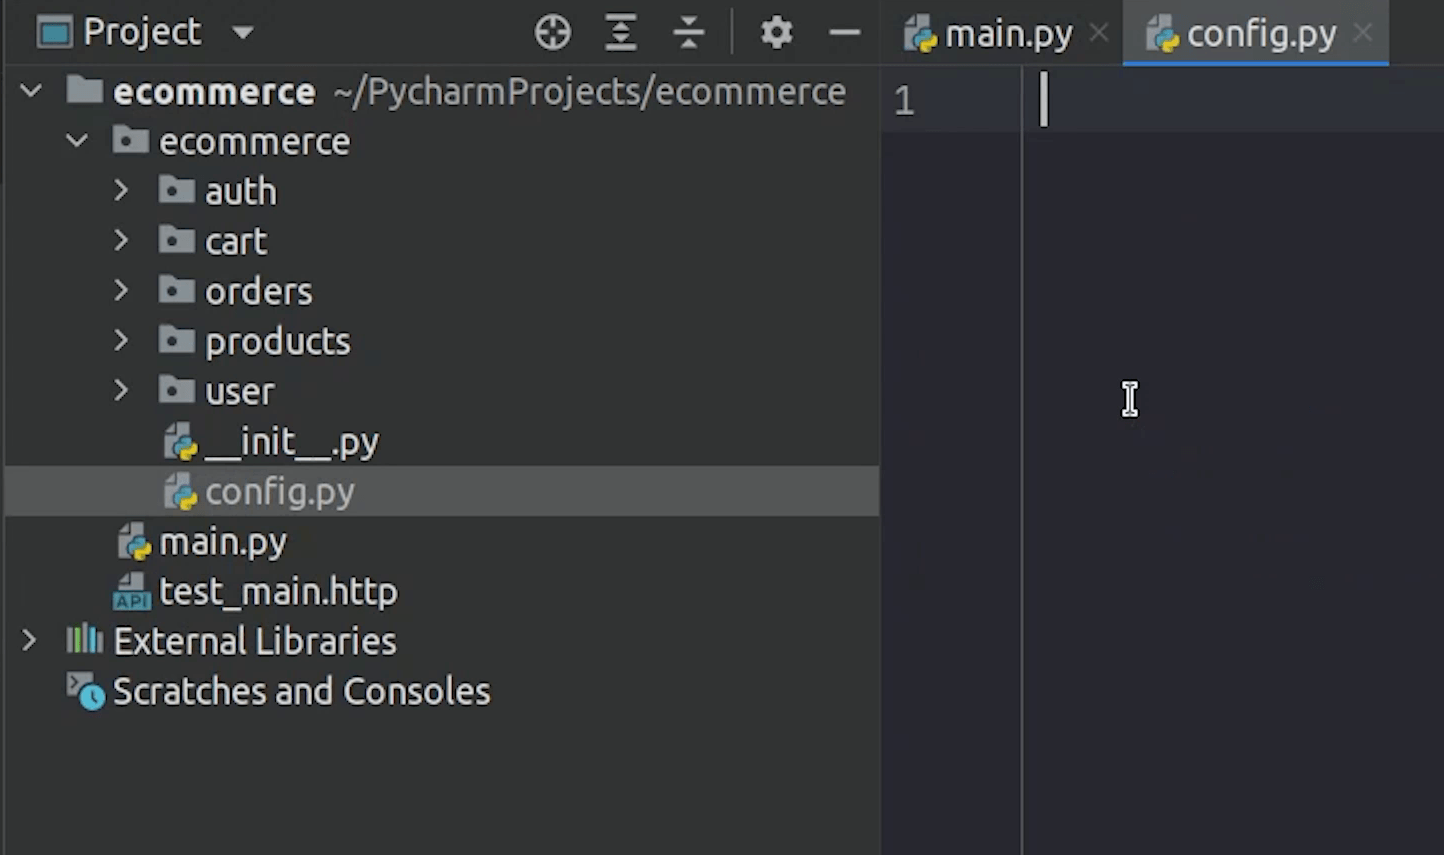Click the test_main.http API file icon
This screenshot has width=1444, height=855.
pos(132,591)
